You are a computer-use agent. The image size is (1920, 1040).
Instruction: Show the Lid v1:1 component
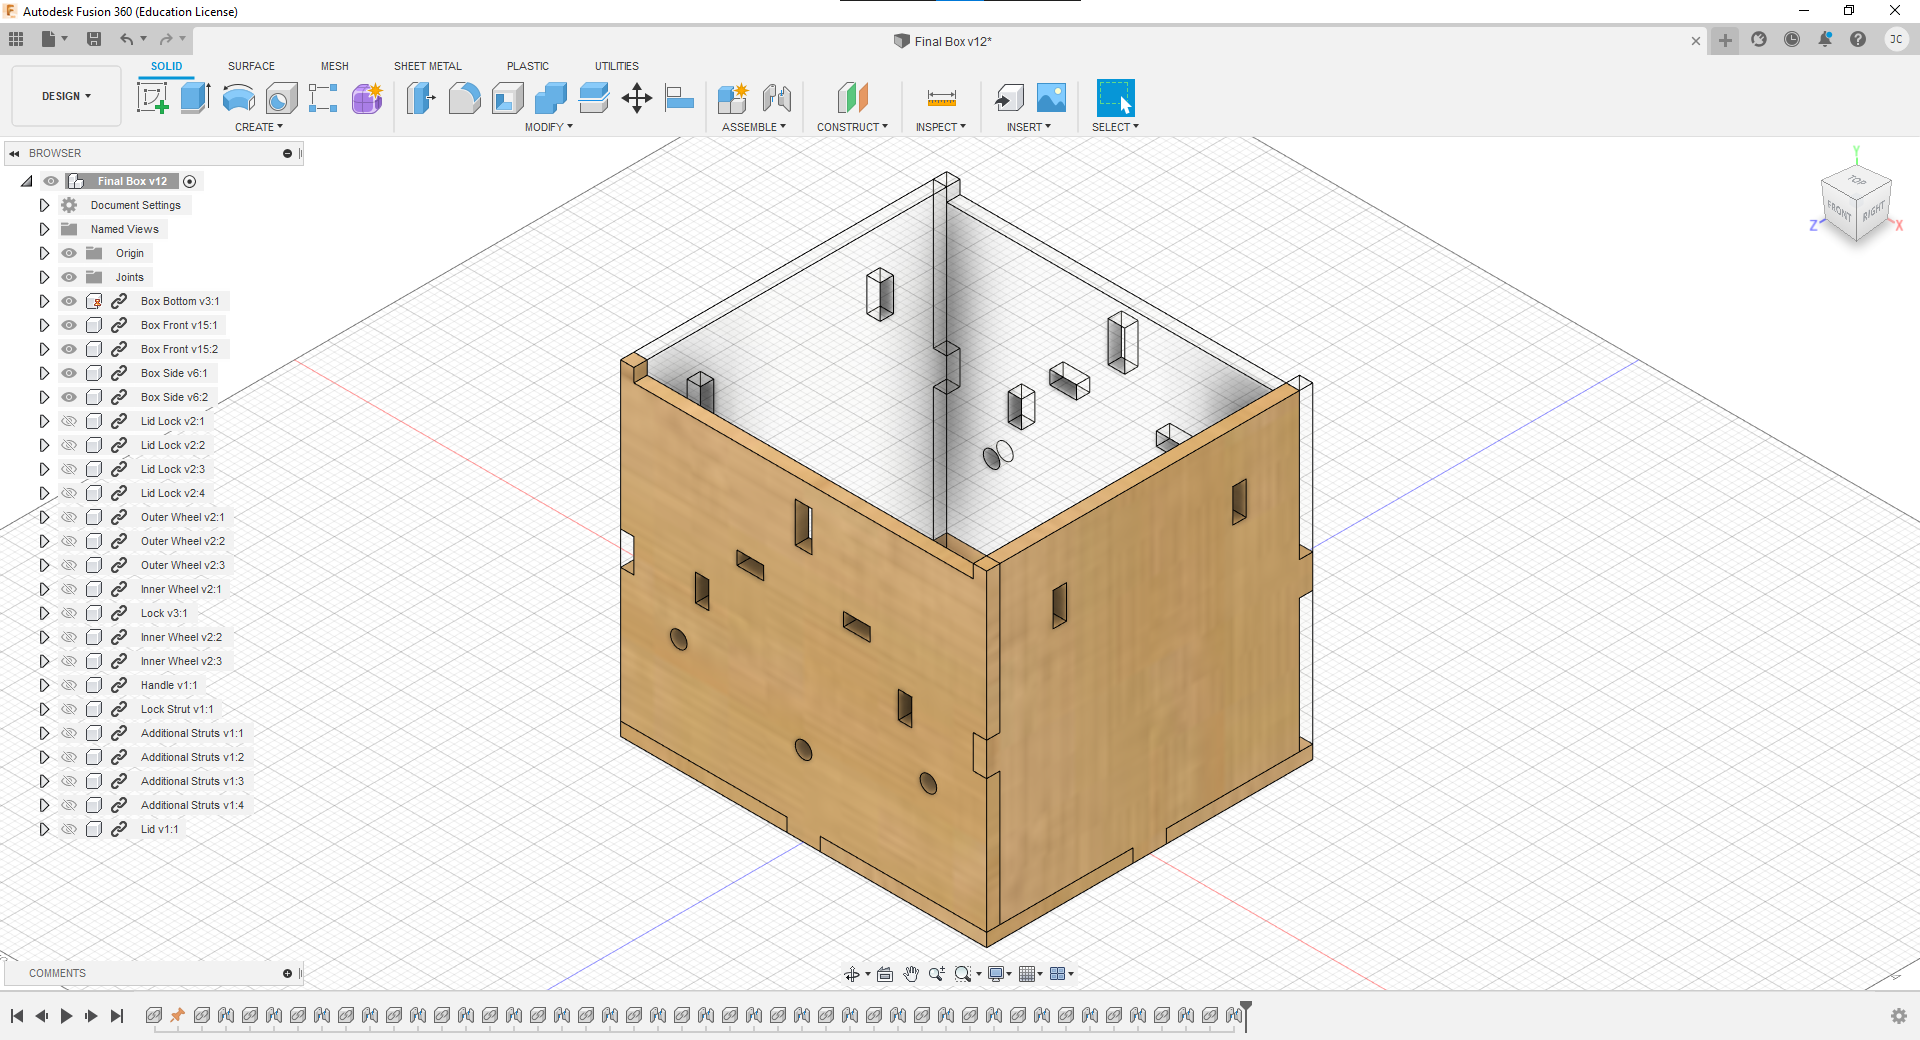[69, 829]
